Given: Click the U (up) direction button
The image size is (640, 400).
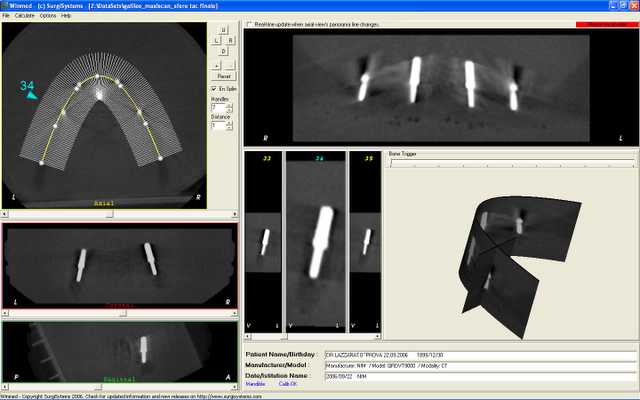Looking at the screenshot, I should pyautogui.click(x=223, y=30).
